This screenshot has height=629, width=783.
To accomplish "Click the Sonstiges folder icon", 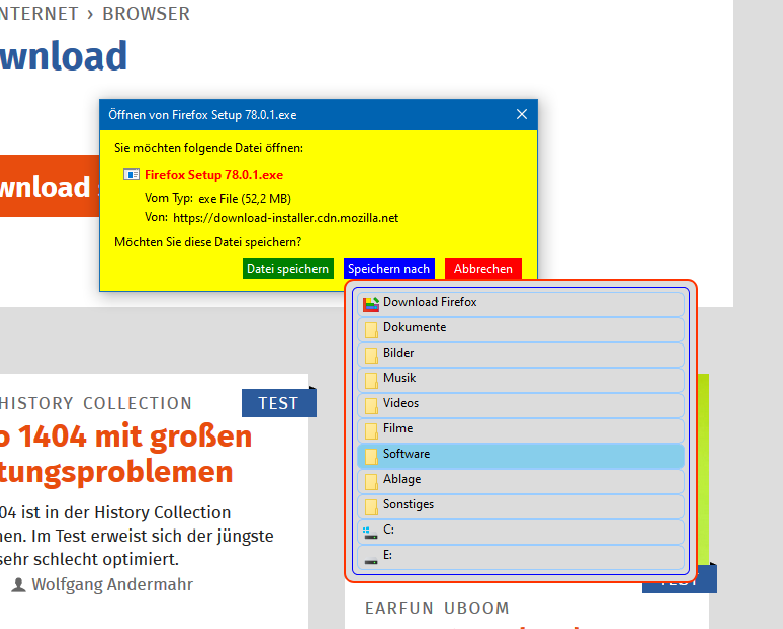I will (x=371, y=507).
